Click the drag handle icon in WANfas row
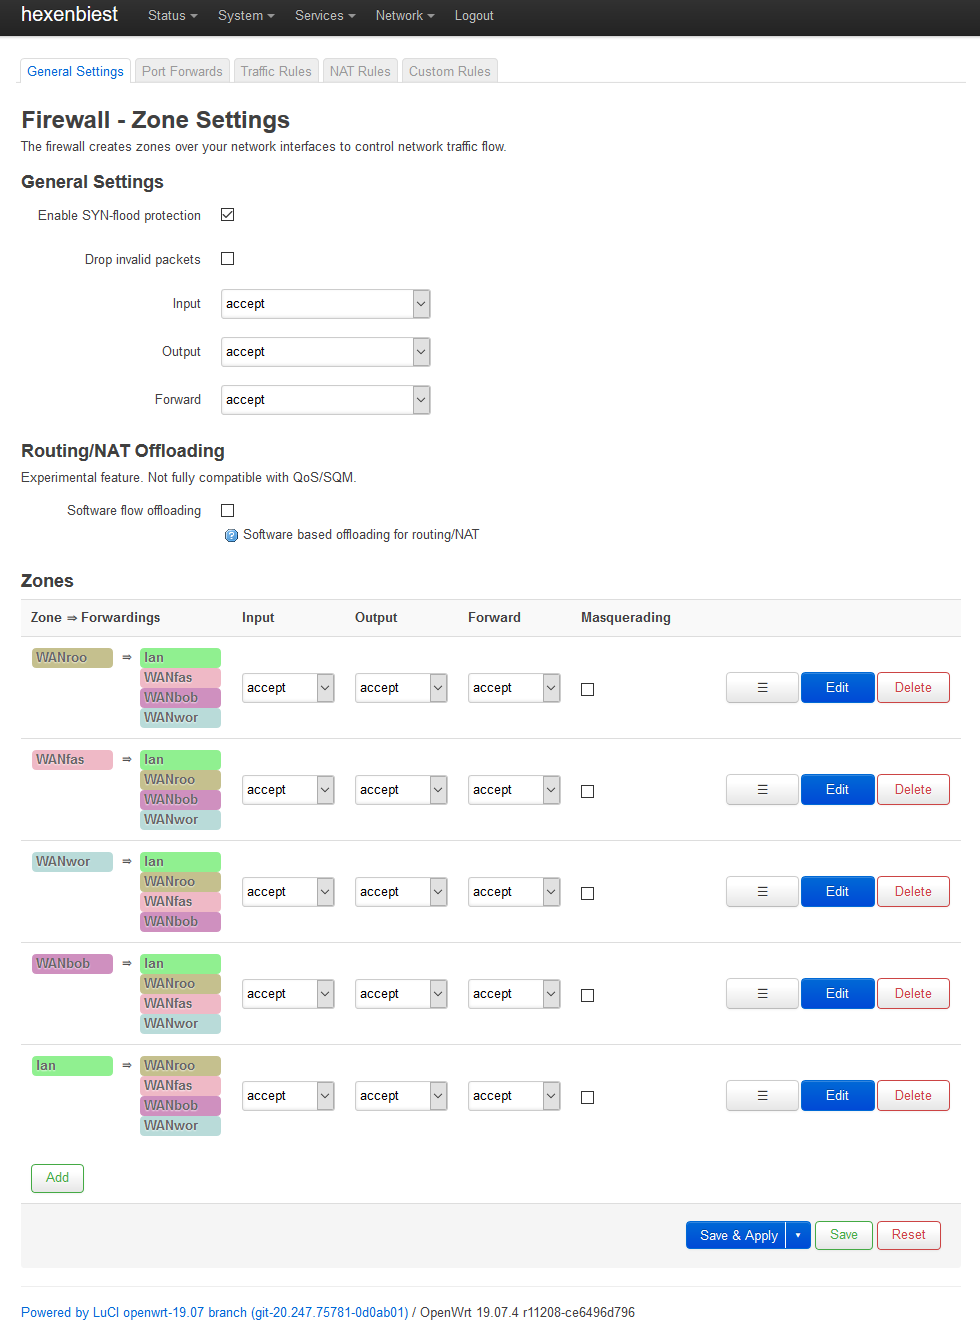This screenshot has width=980, height=1331. click(762, 790)
